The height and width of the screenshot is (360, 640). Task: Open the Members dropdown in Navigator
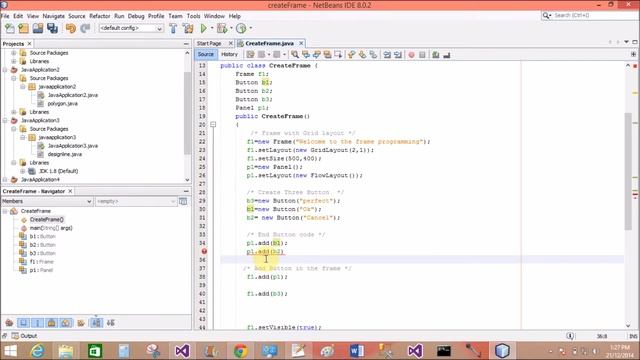tap(47, 201)
